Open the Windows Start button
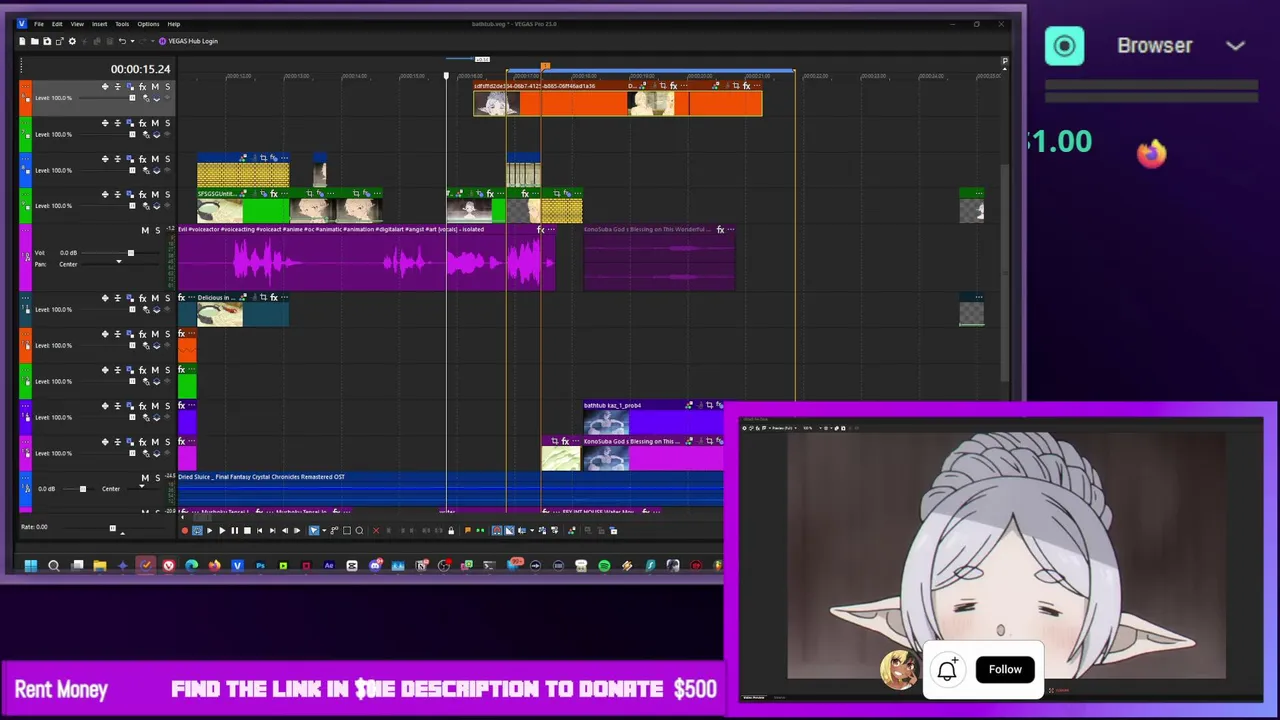The width and height of the screenshot is (1280, 720). (x=31, y=565)
